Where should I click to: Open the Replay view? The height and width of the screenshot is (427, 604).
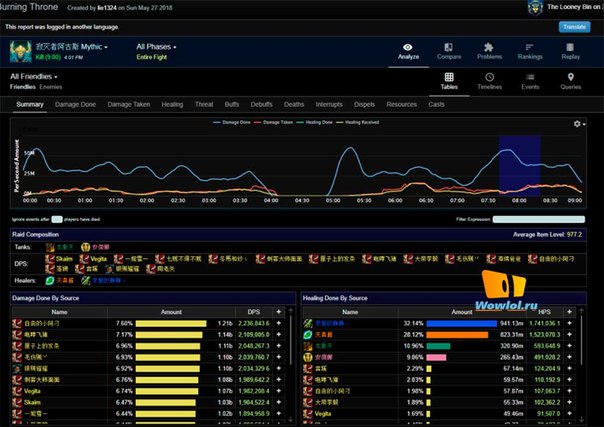(570, 51)
